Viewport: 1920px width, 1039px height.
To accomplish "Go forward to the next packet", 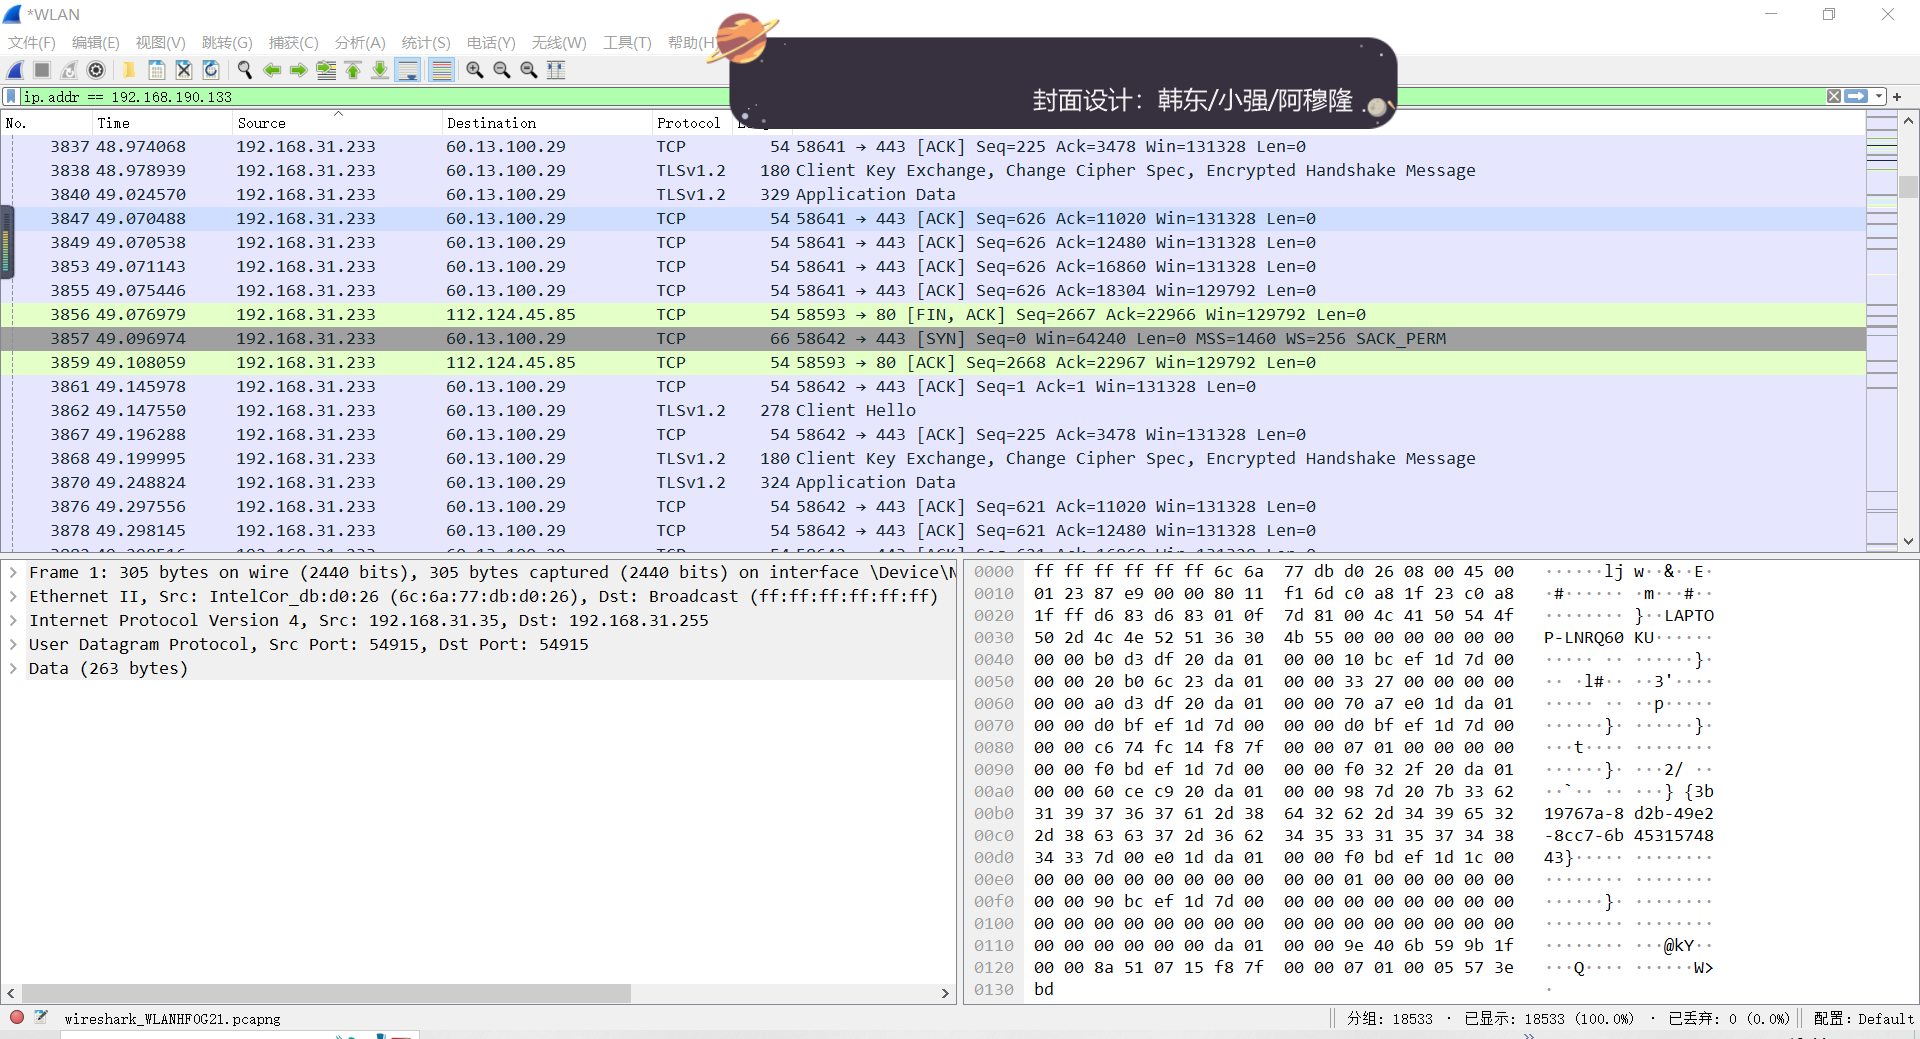I will click(299, 70).
